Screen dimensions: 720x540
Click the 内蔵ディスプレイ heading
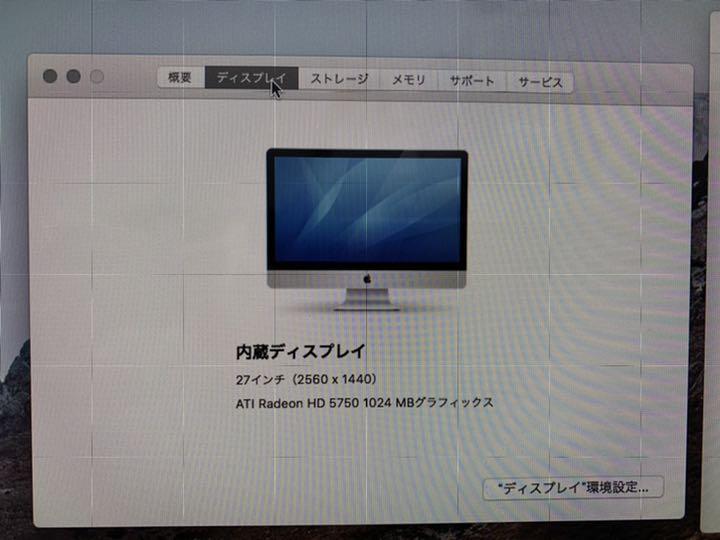coord(301,352)
